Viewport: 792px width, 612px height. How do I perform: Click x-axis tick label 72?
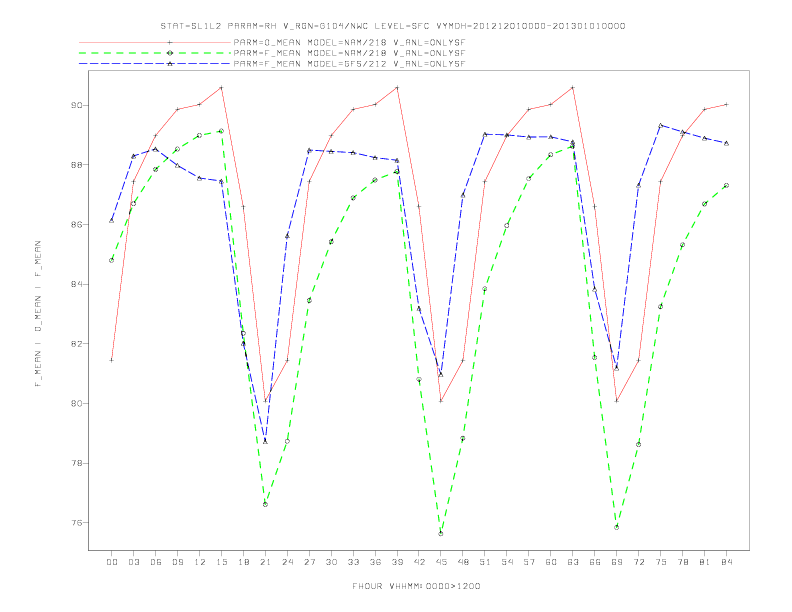click(x=638, y=562)
